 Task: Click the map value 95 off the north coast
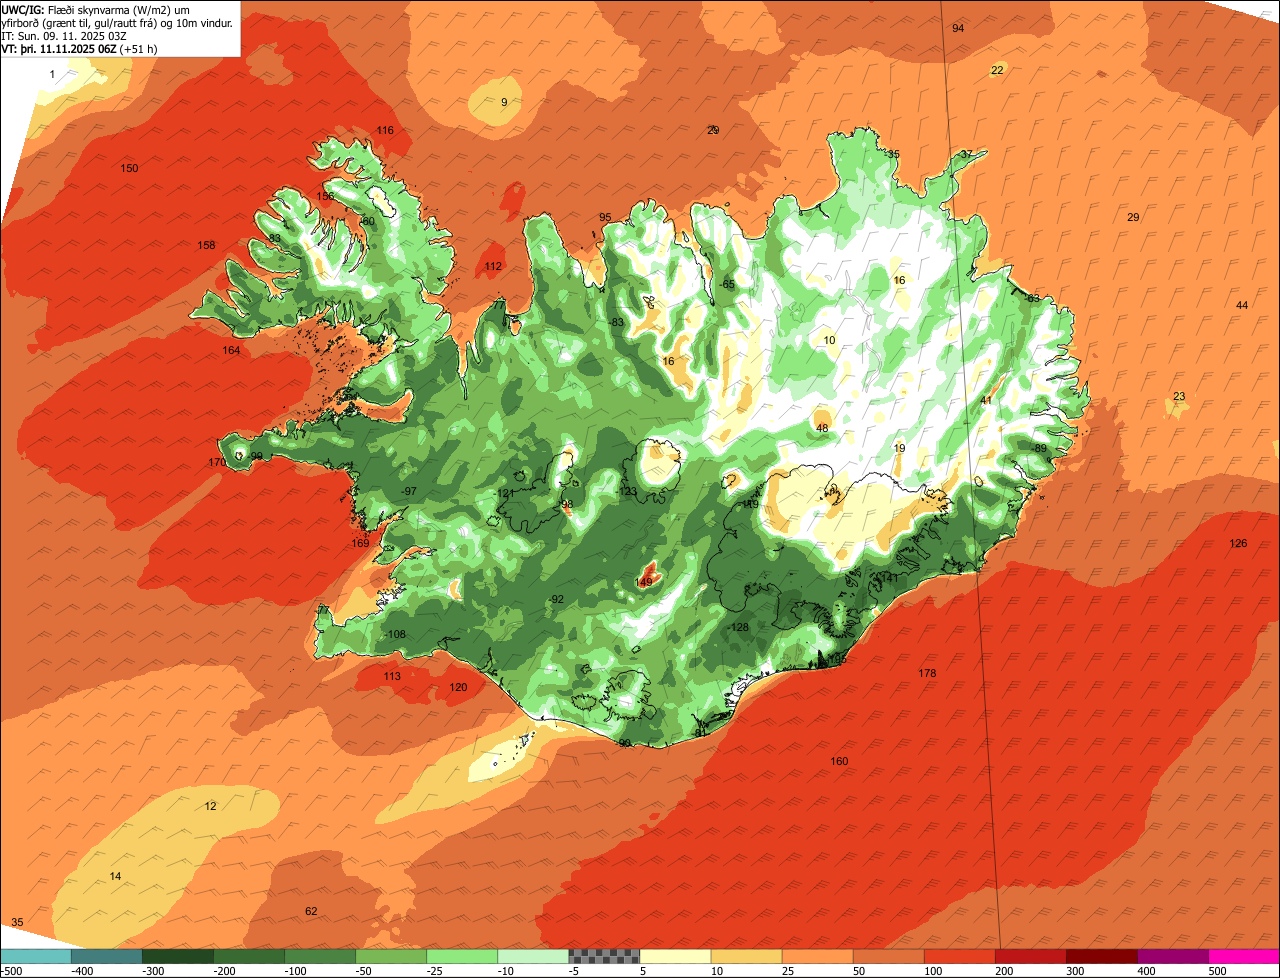[605, 218]
